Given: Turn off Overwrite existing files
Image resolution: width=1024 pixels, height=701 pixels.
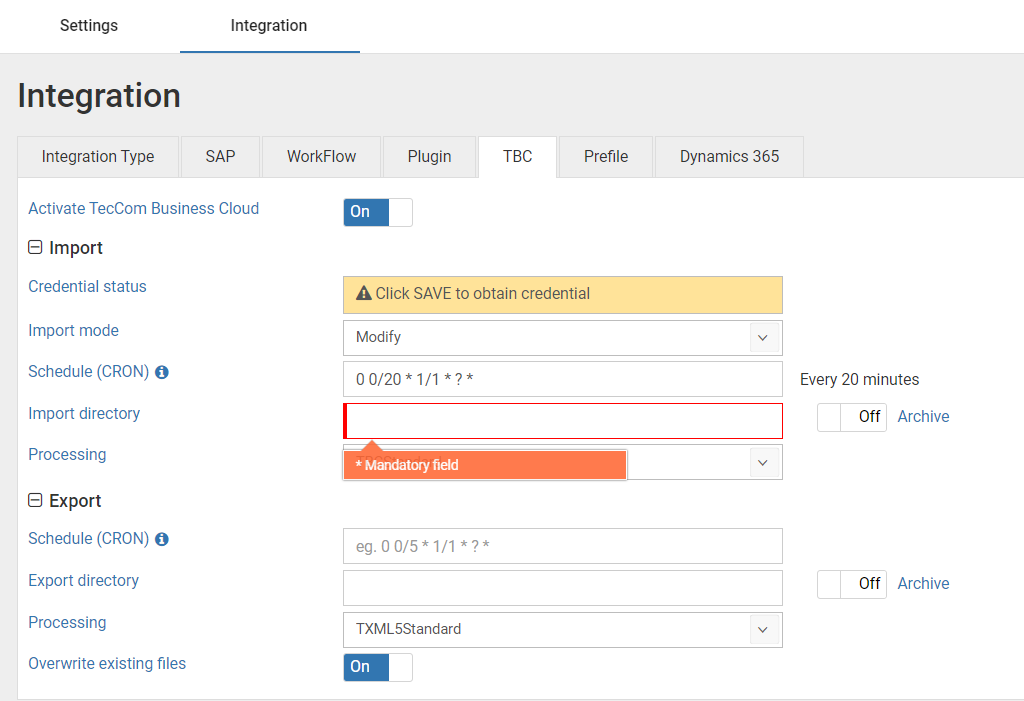Looking at the screenshot, I should [378, 667].
